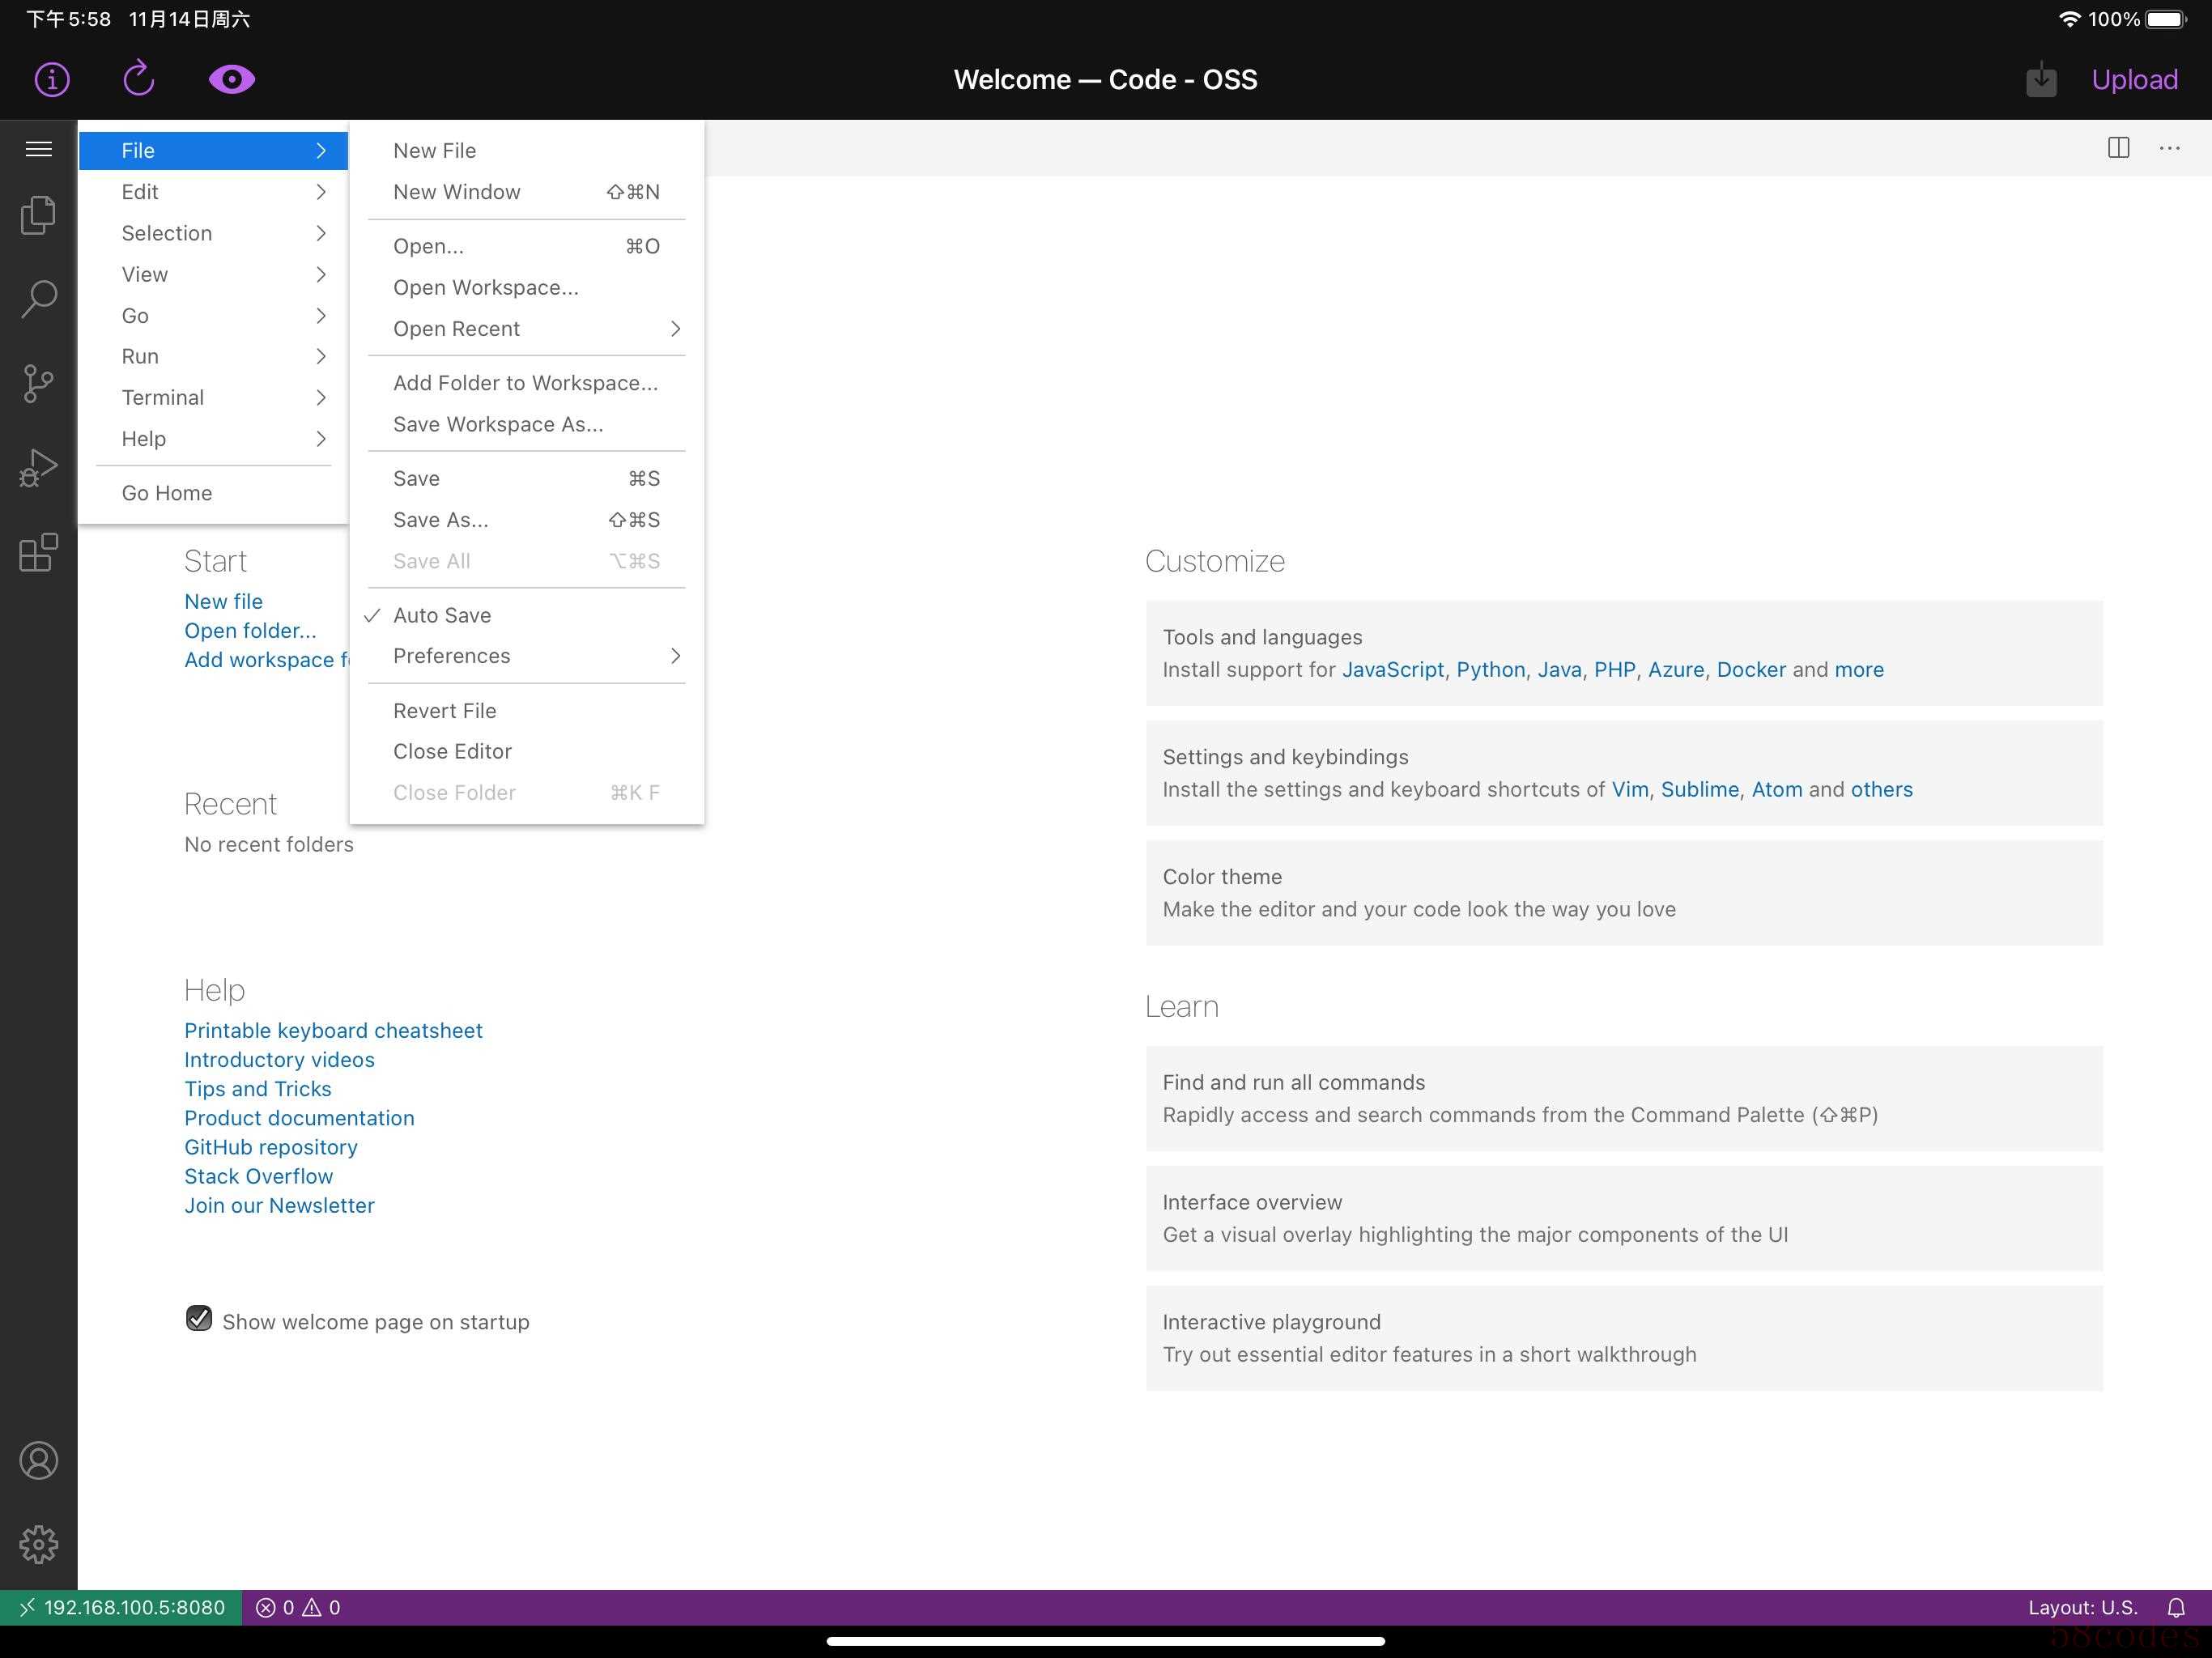Choose Save Workspace As... entry

[527, 424]
